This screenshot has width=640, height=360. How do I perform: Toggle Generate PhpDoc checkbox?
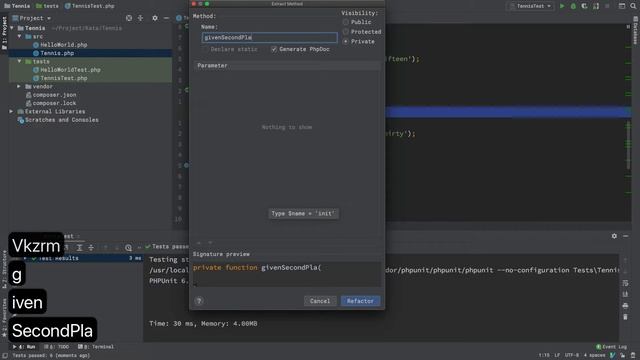274,49
